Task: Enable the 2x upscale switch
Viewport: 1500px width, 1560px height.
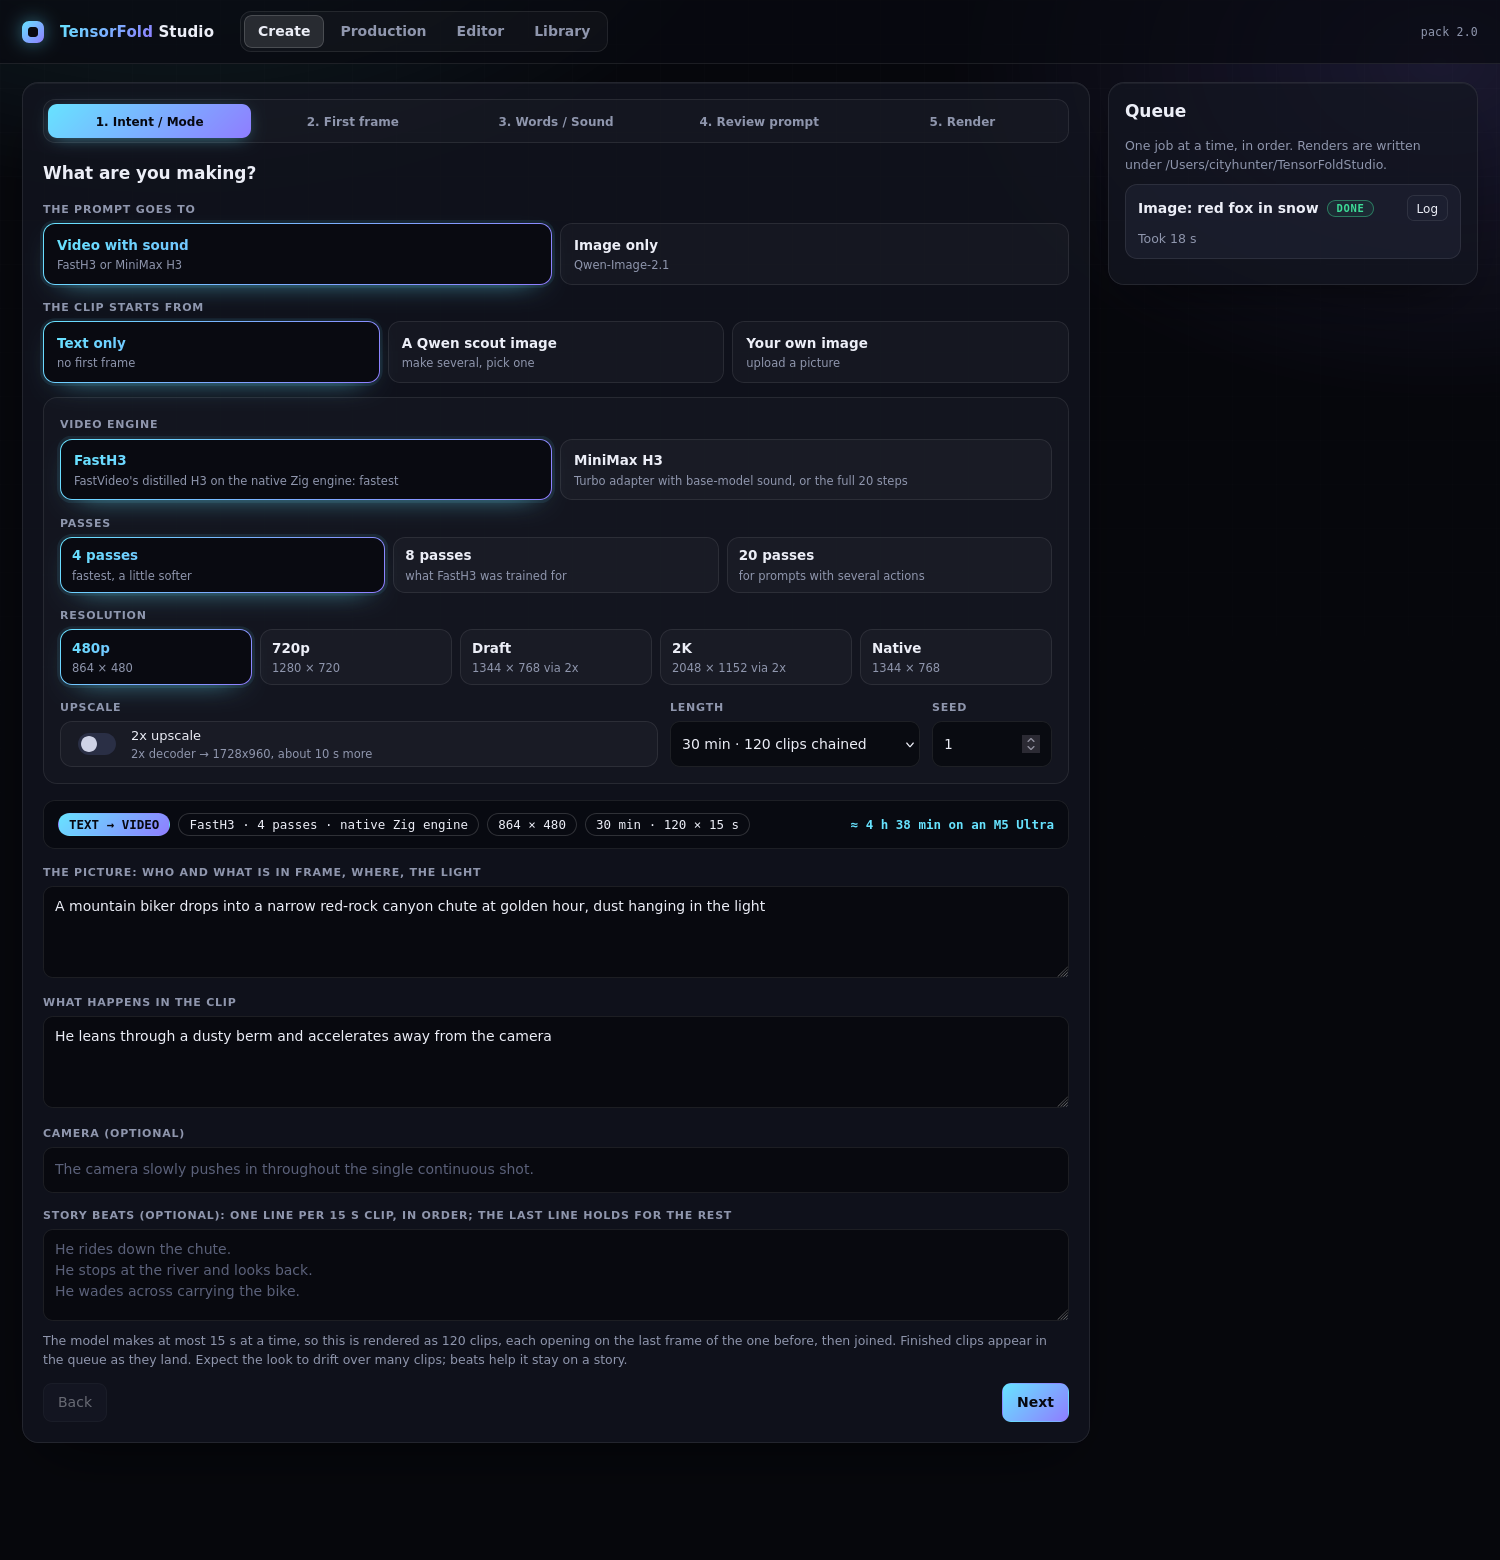Action: [97, 744]
